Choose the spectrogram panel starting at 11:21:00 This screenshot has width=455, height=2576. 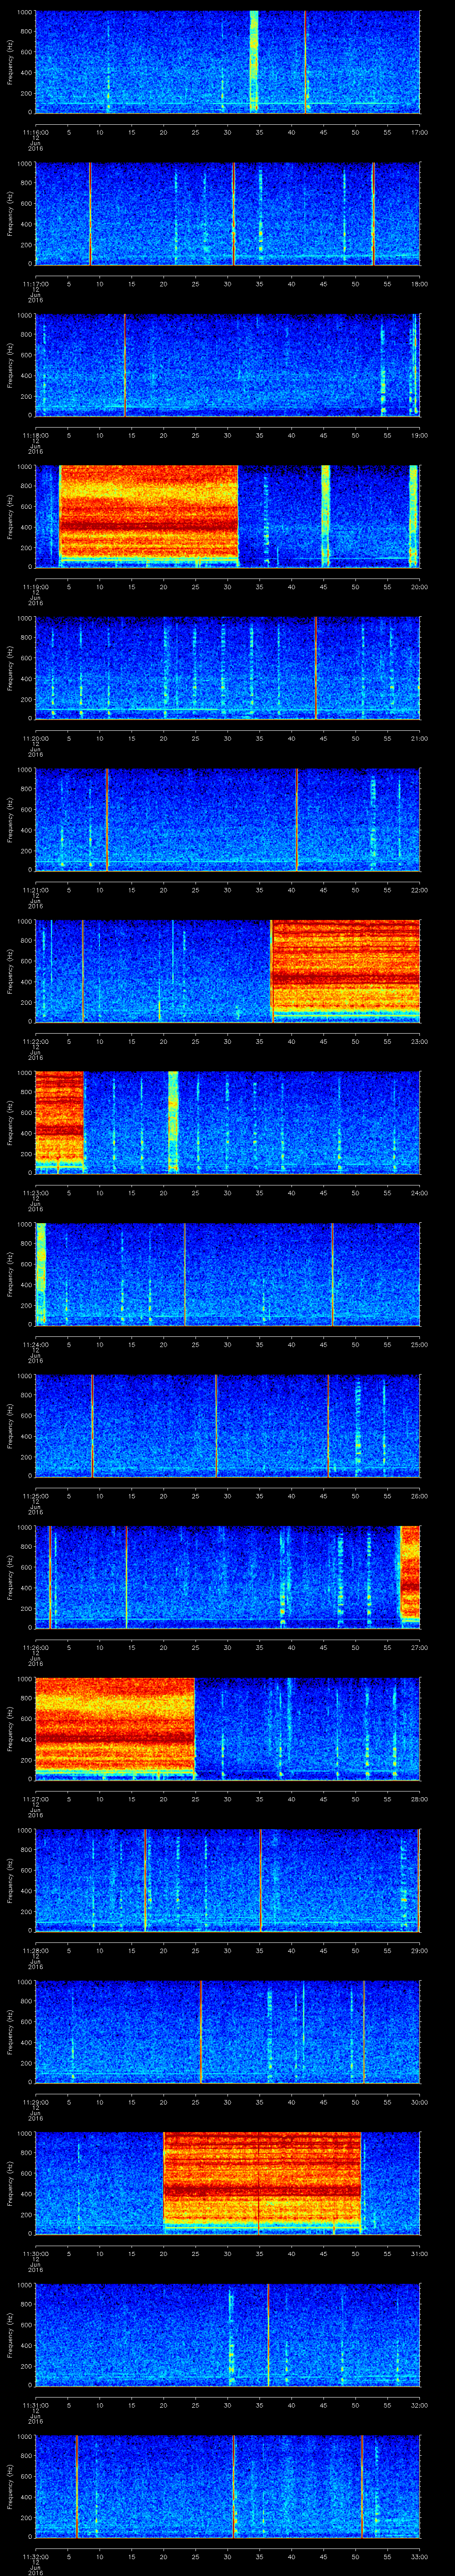coord(227,819)
